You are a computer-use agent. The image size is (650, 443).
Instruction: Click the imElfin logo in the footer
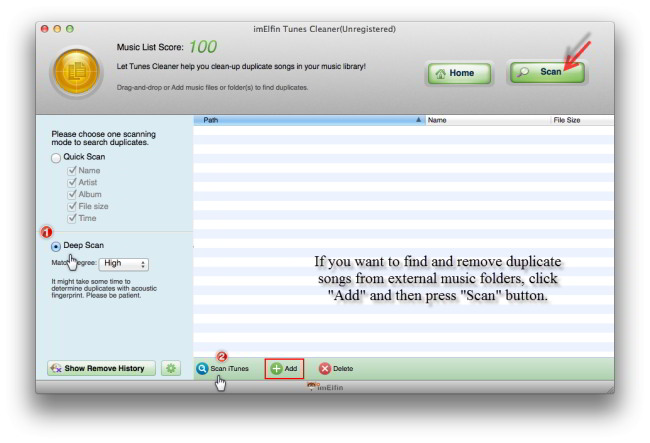325,387
